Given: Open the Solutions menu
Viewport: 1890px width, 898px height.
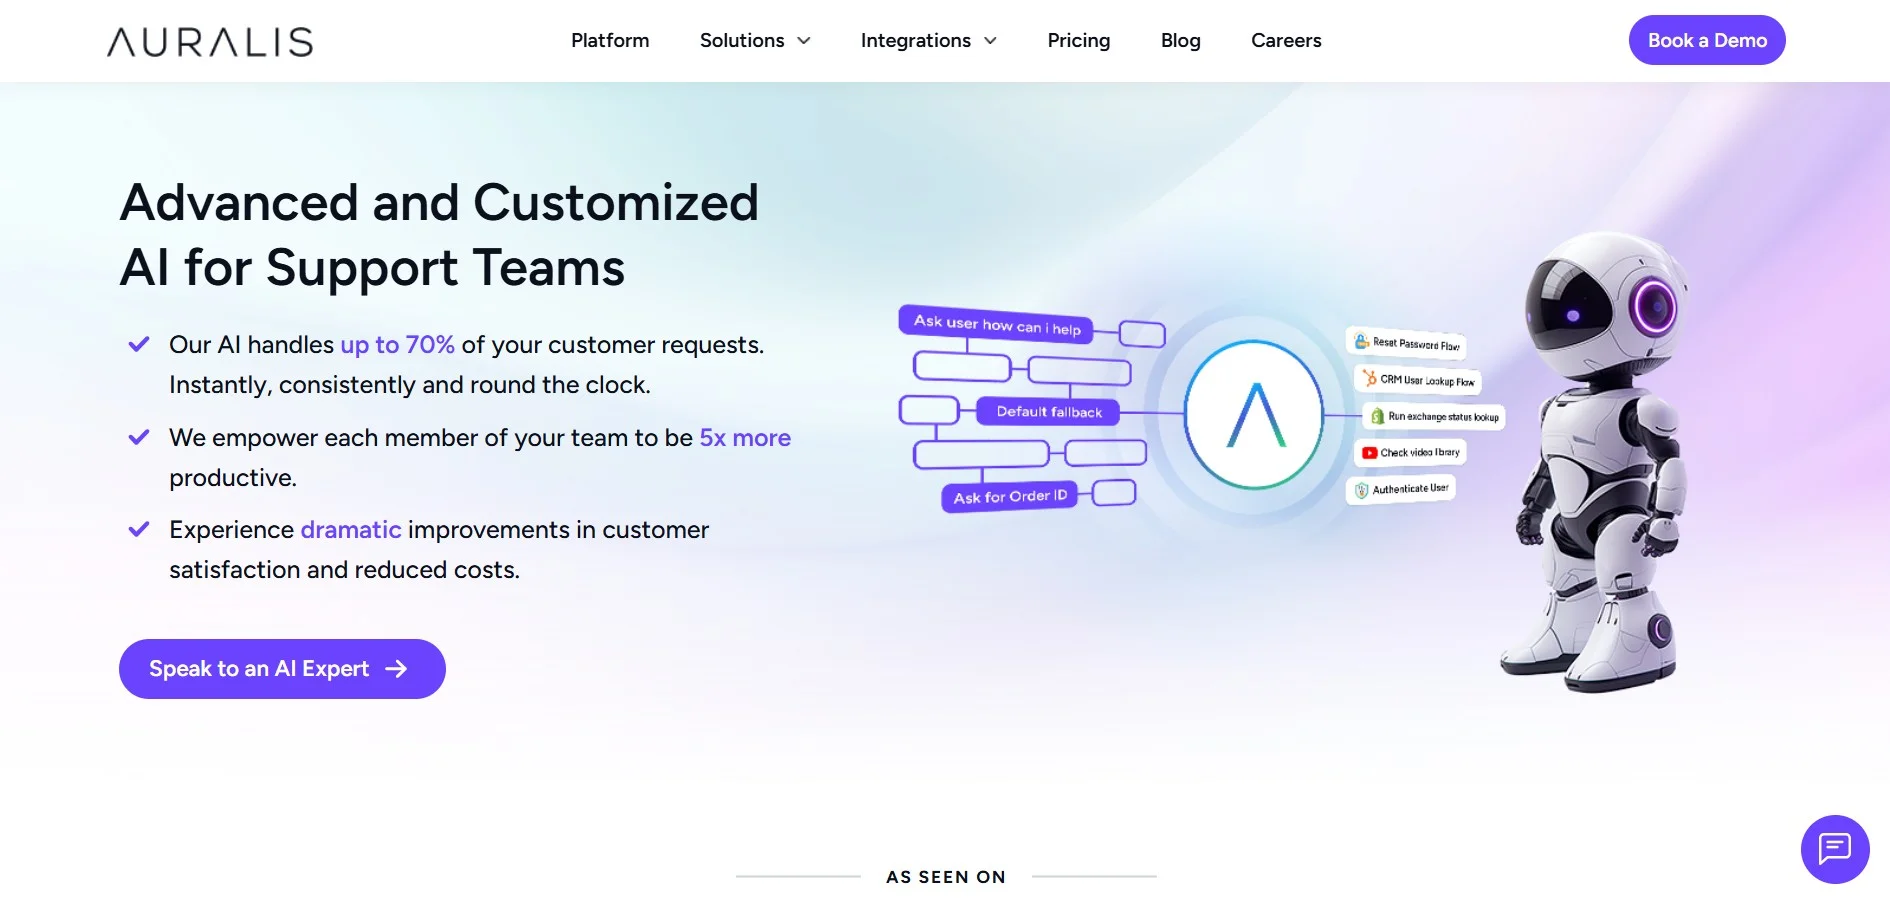Looking at the screenshot, I should 742,40.
